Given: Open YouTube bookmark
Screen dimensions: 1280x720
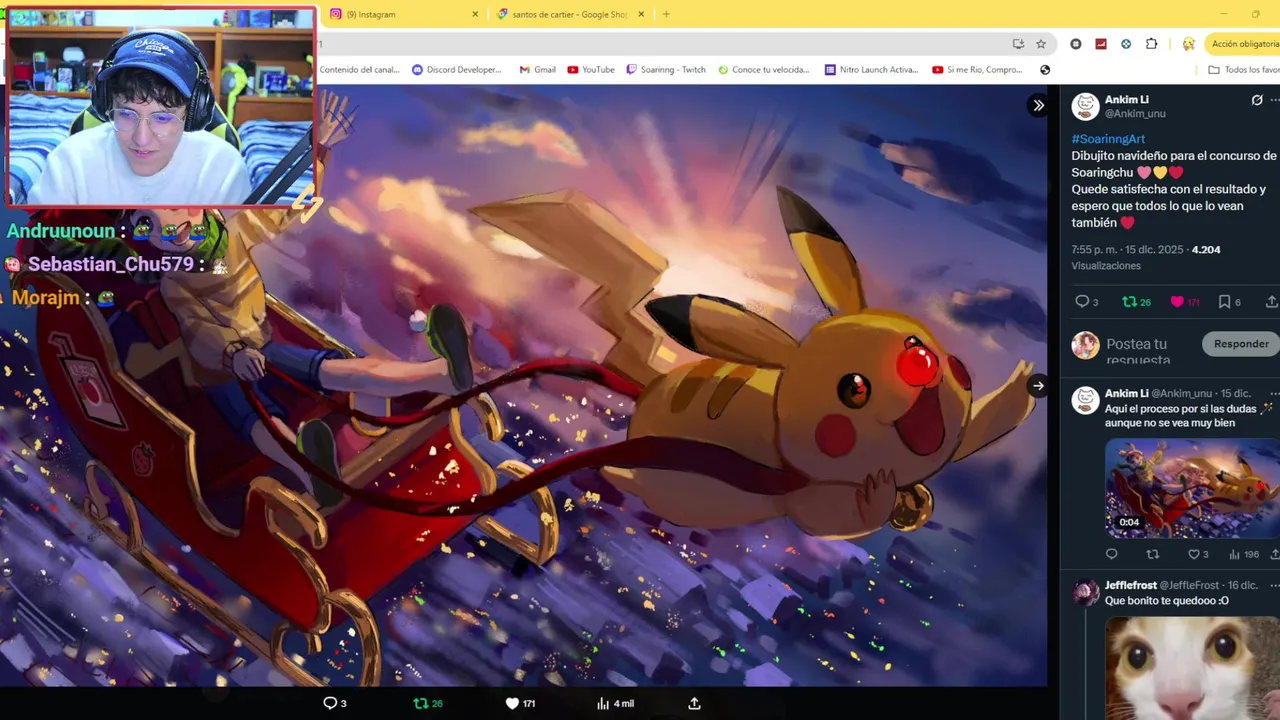Looking at the screenshot, I should (x=591, y=70).
